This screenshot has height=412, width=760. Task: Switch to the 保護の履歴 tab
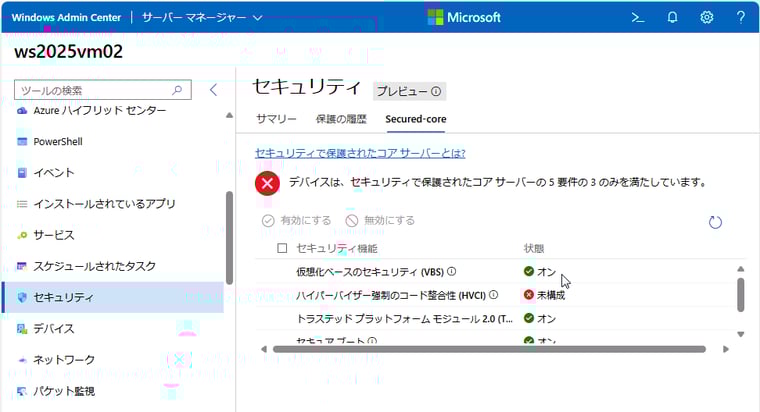pyautogui.click(x=341, y=119)
